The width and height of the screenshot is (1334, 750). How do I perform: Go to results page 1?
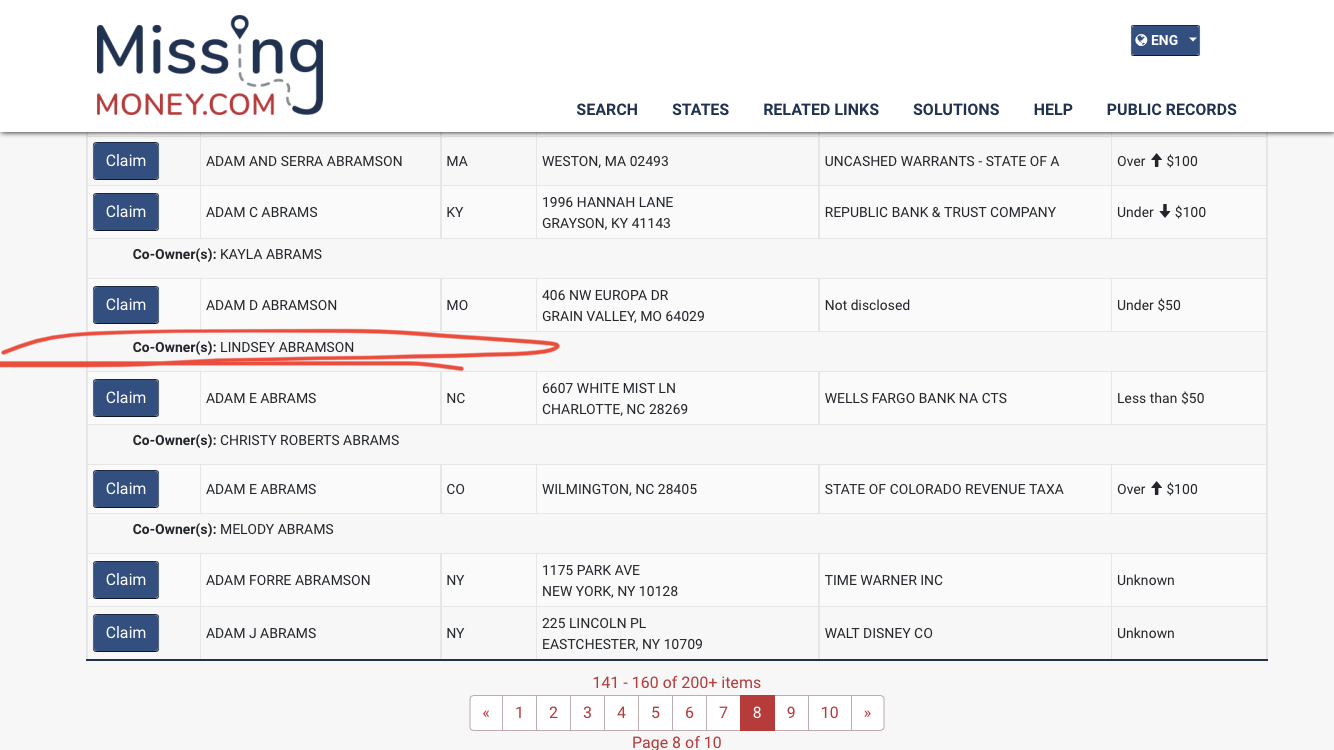pos(519,713)
